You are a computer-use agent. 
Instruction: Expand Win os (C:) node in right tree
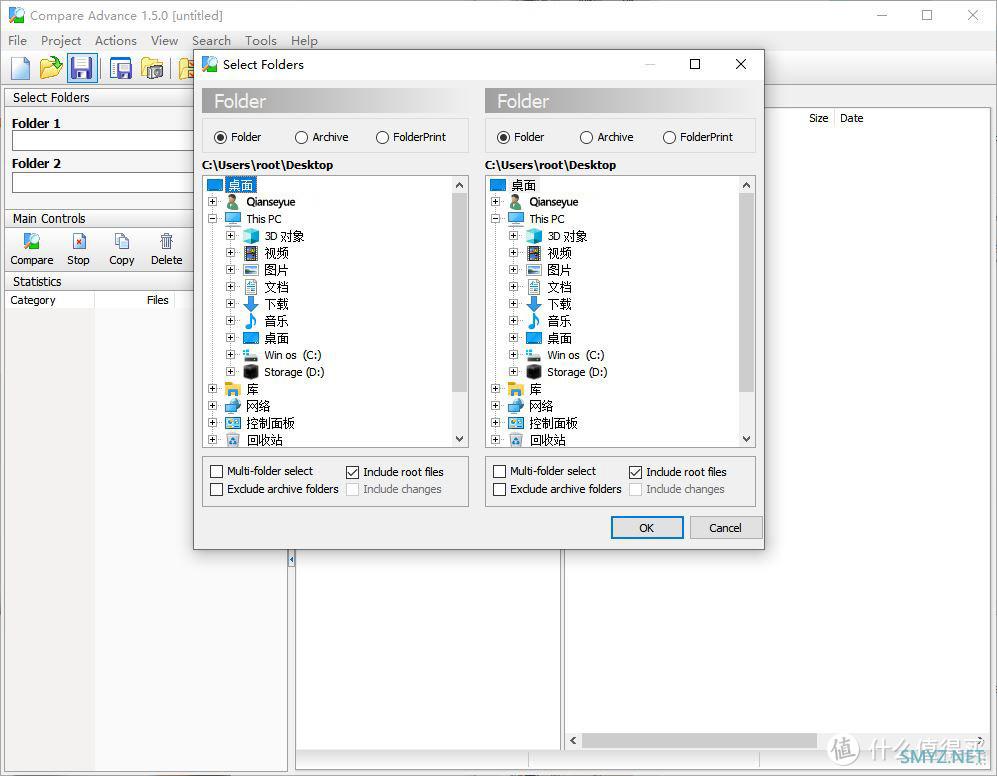coord(513,355)
